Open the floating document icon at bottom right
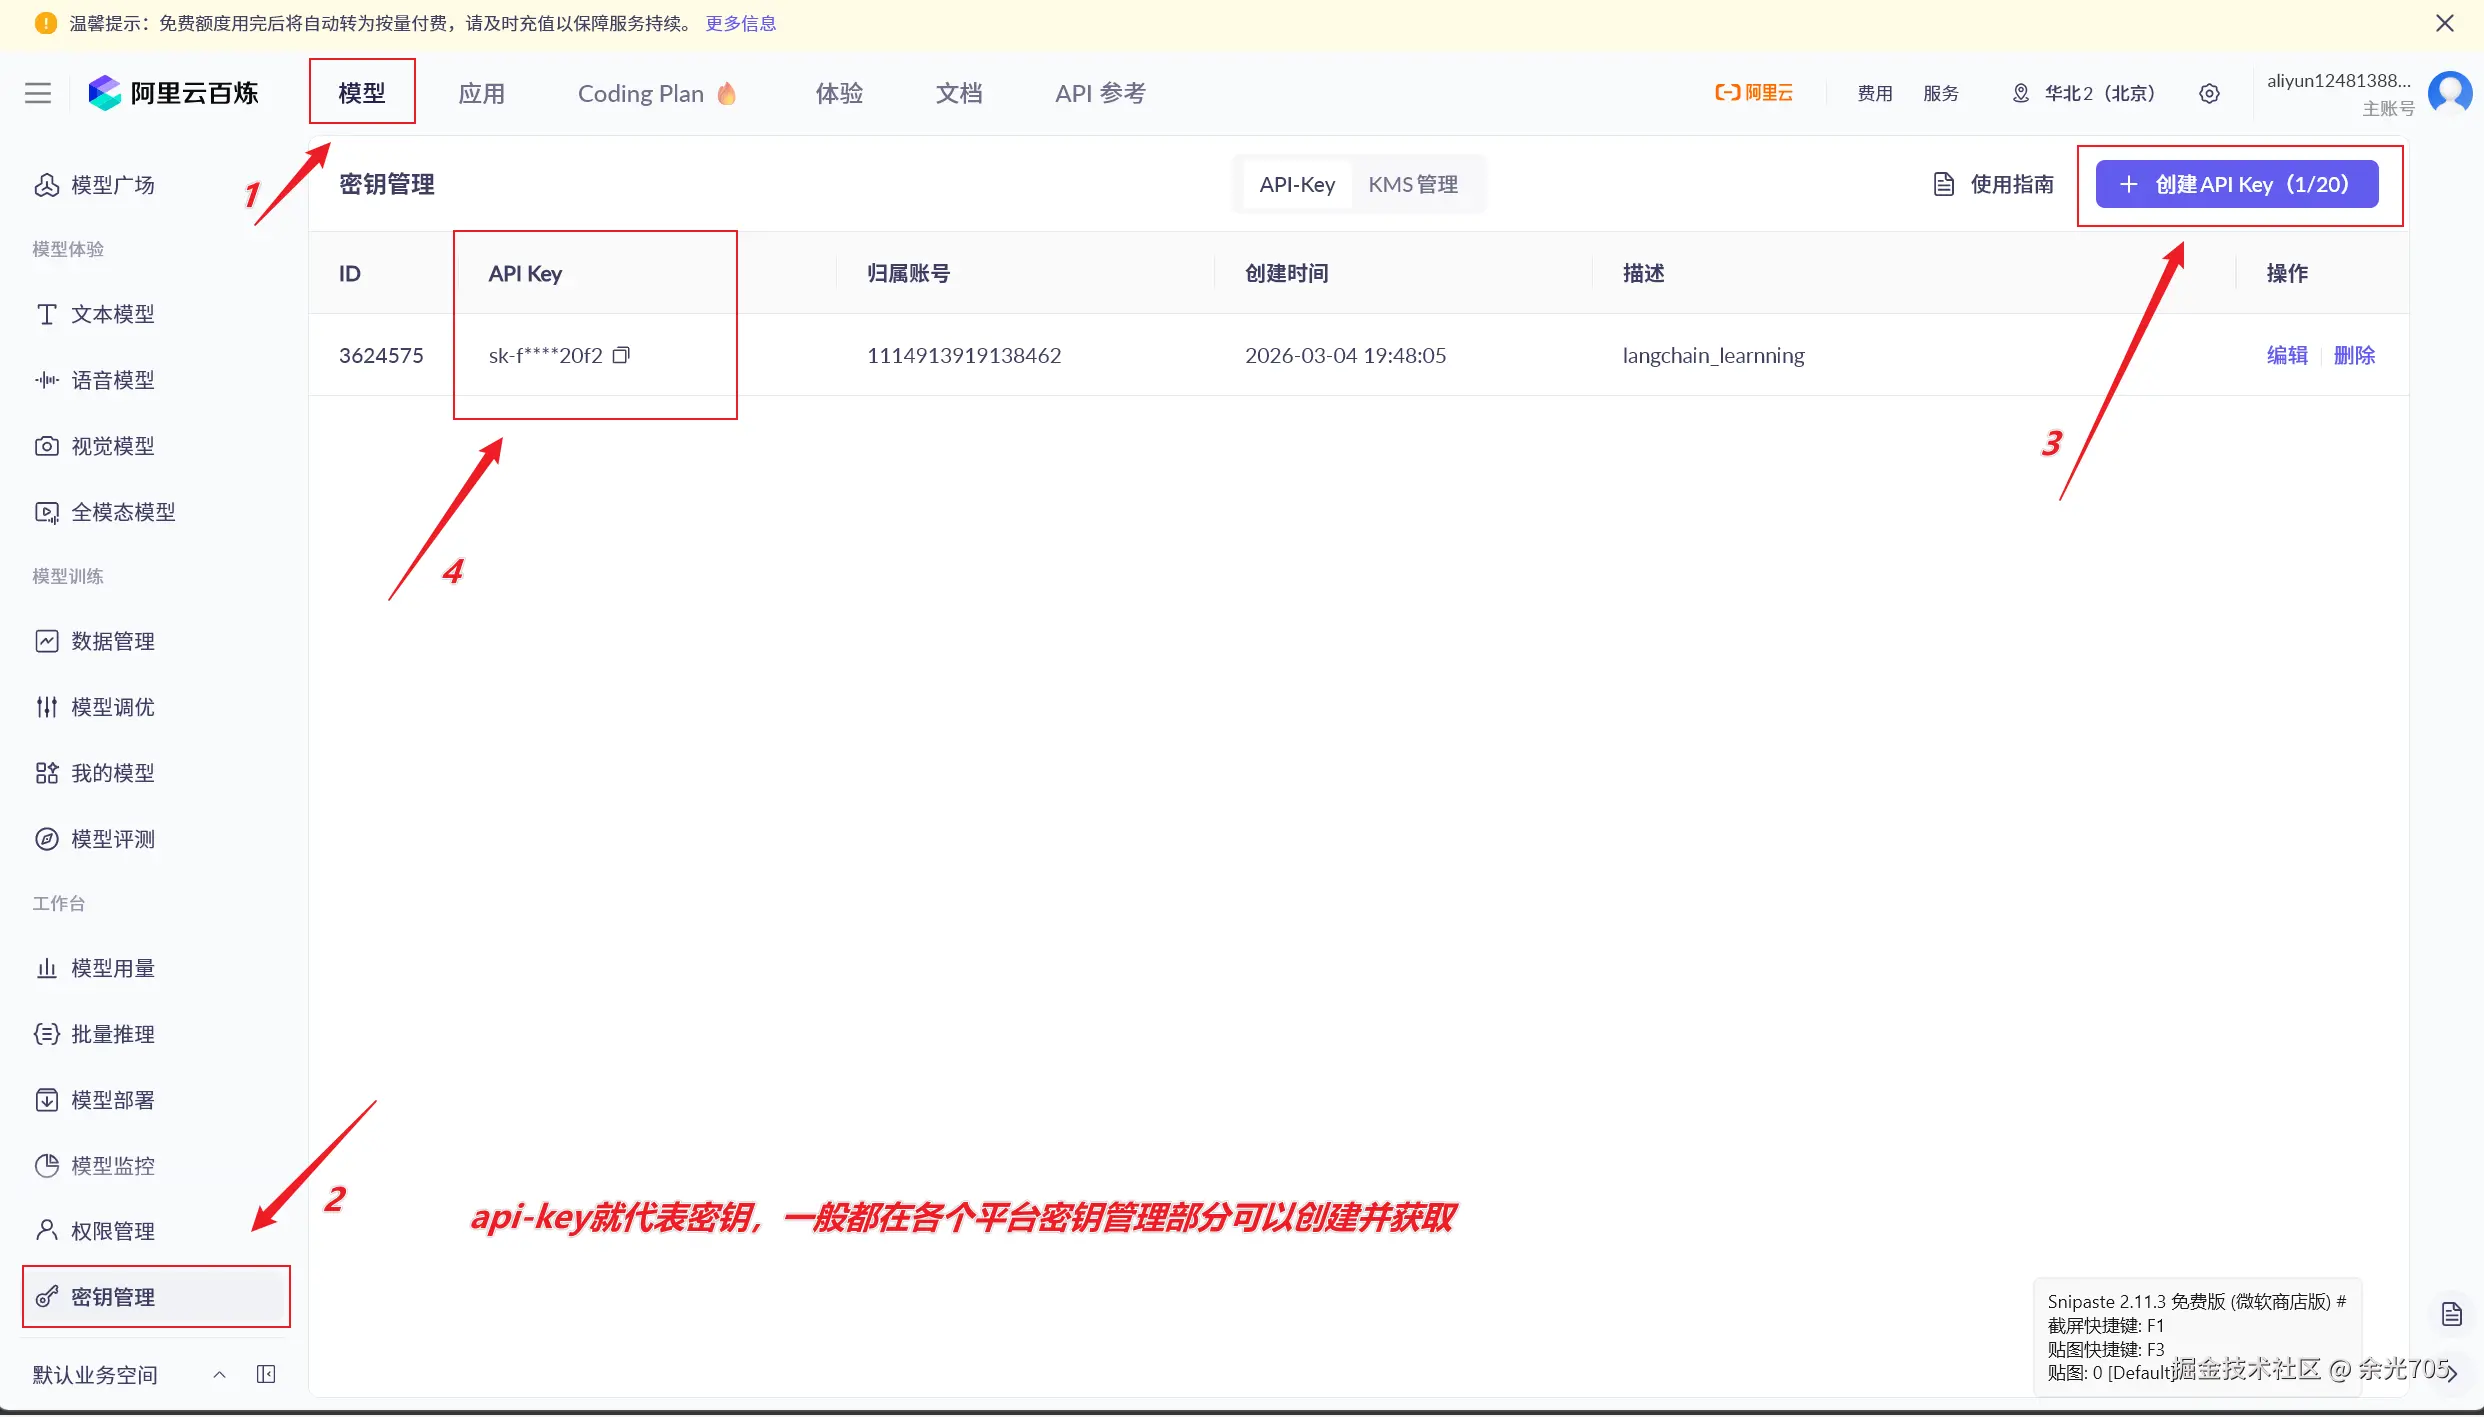2484x1417 pixels. 2451,1314
